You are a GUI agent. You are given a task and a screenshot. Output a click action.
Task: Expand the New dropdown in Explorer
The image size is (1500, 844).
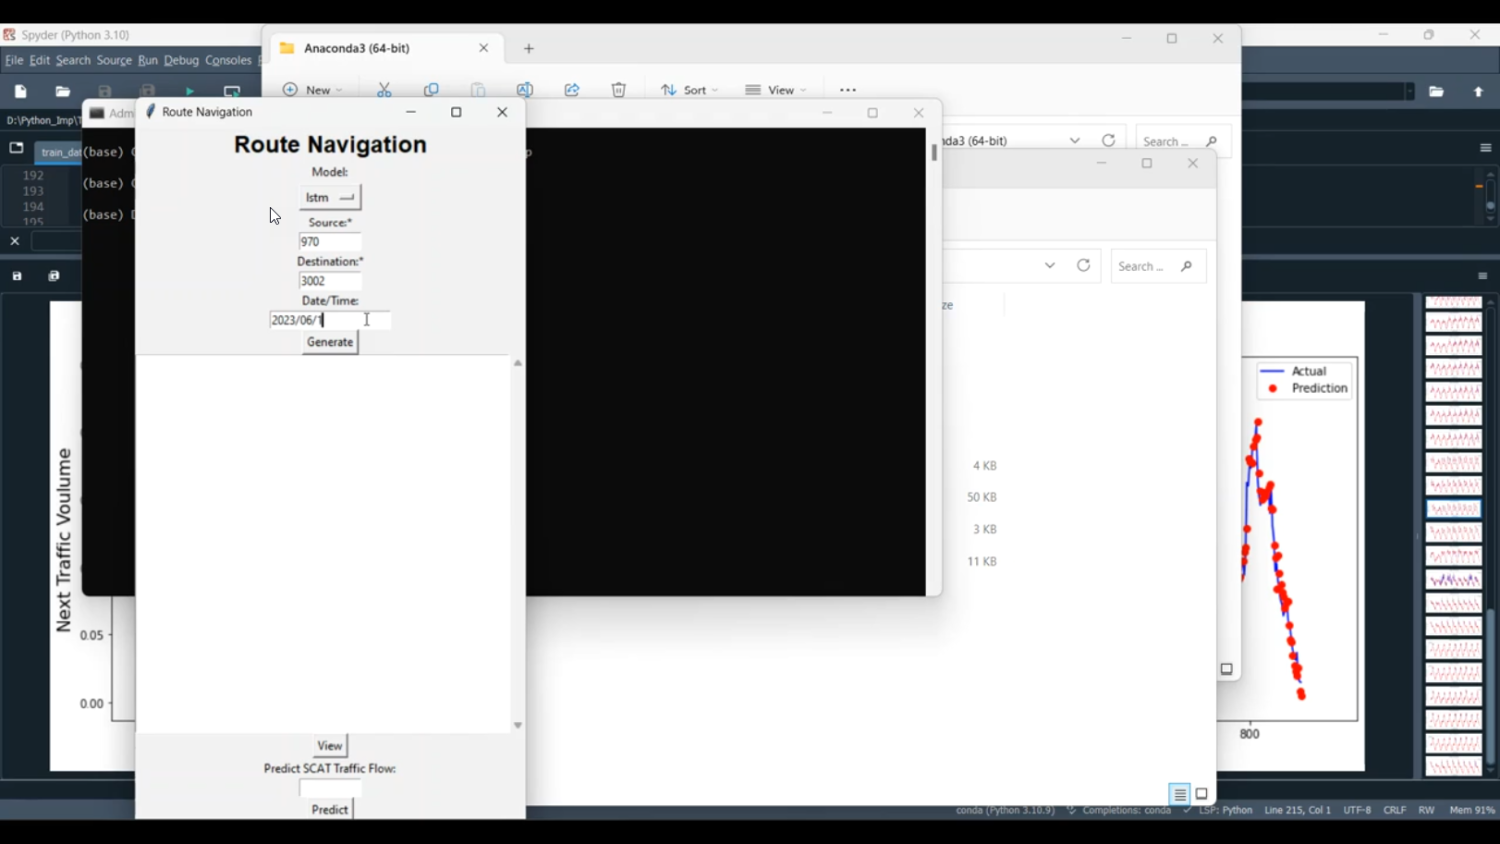tap(313, 90)
